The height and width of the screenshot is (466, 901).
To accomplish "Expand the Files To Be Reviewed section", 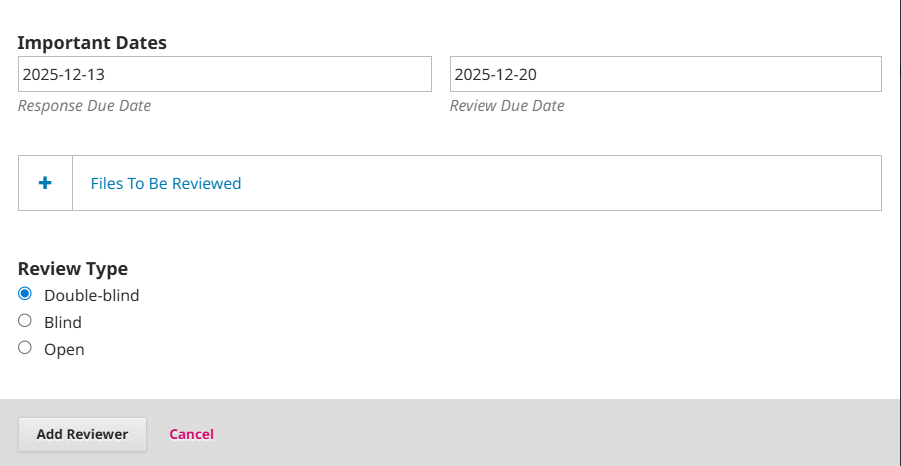I will [166, 184].
